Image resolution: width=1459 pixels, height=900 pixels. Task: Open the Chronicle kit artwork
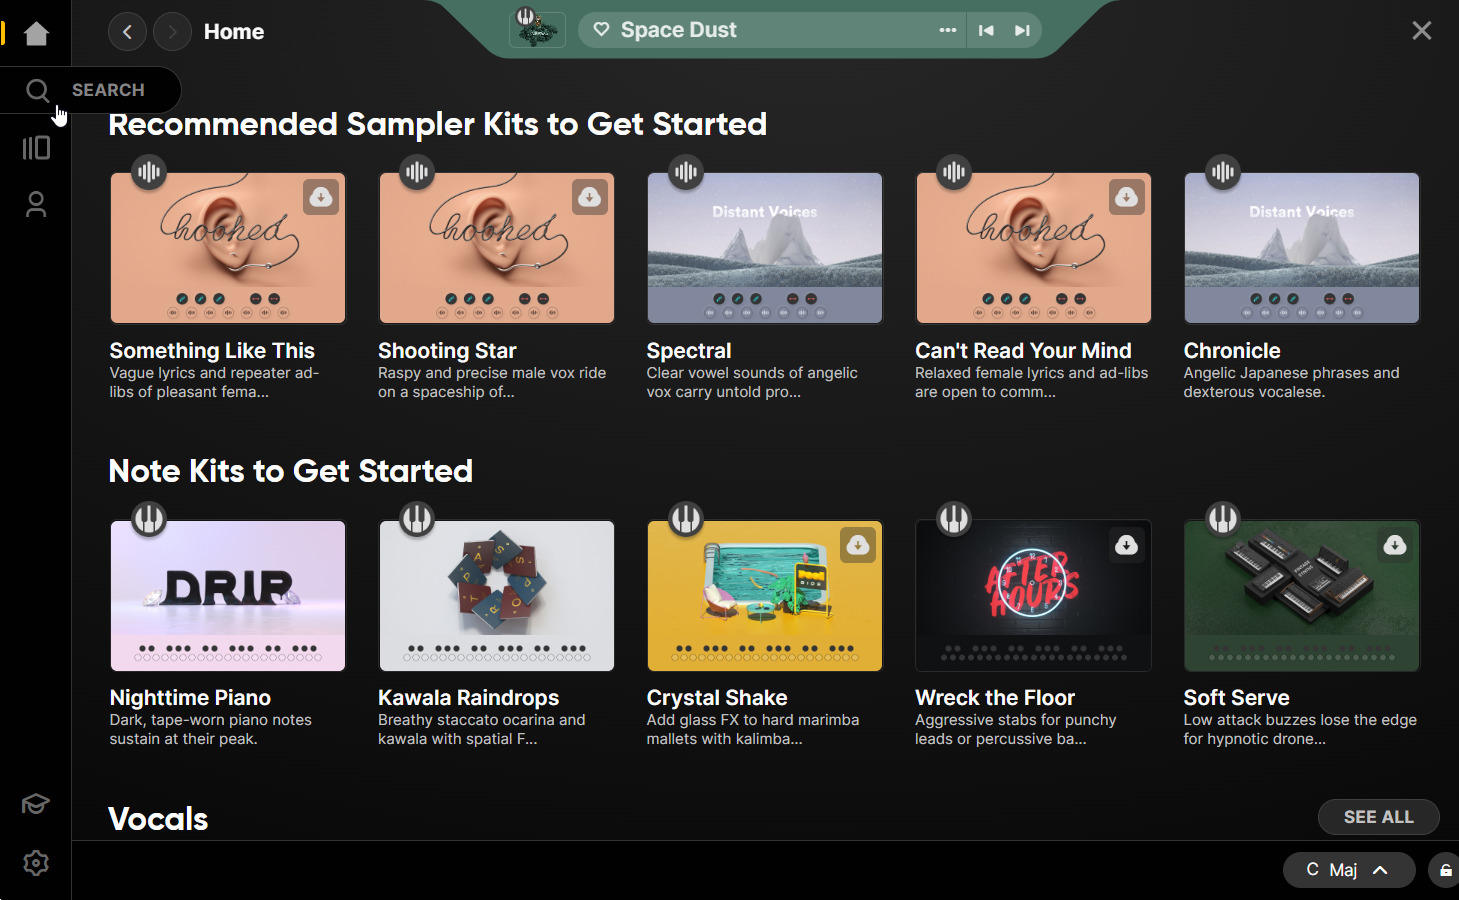point(1302,248)
